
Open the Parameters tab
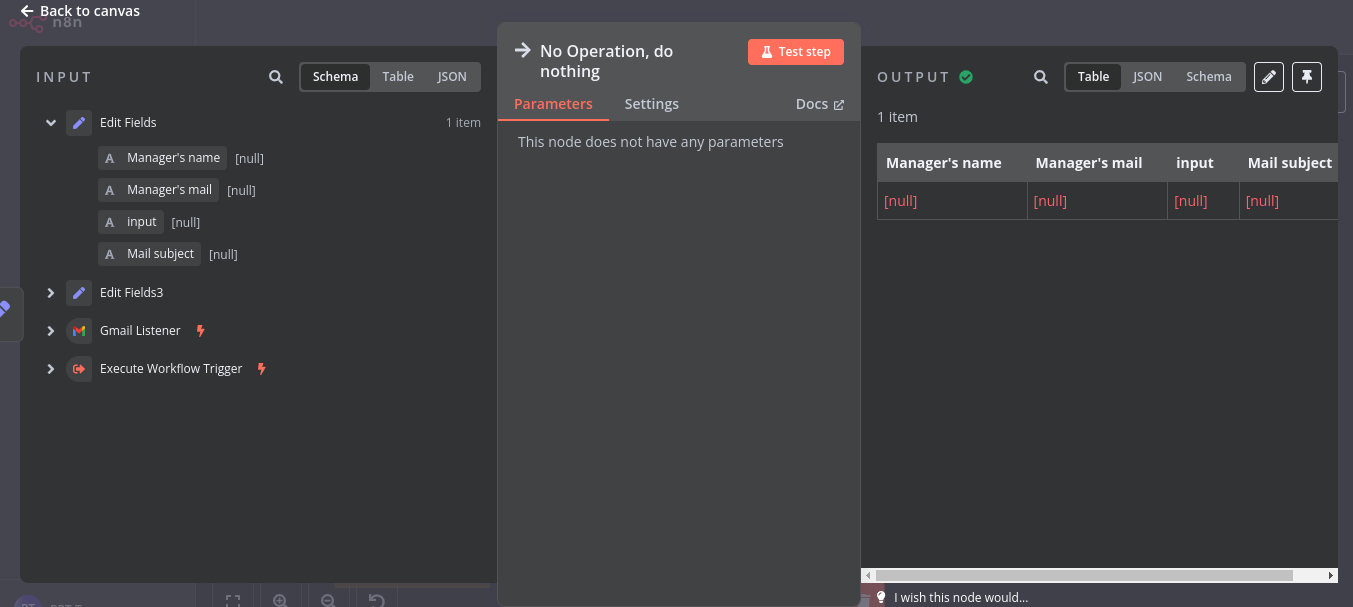[553, 104]
